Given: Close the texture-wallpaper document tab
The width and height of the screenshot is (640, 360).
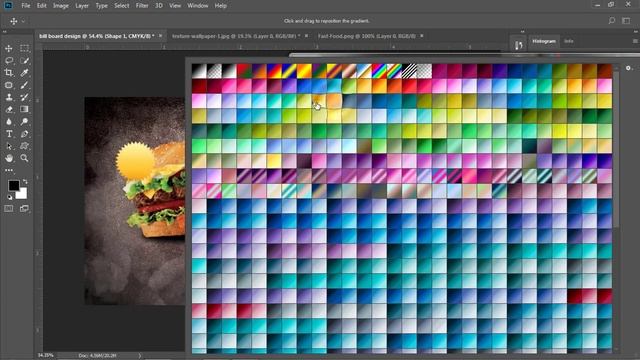Looking at the screenshot, I should pos(307,36).
